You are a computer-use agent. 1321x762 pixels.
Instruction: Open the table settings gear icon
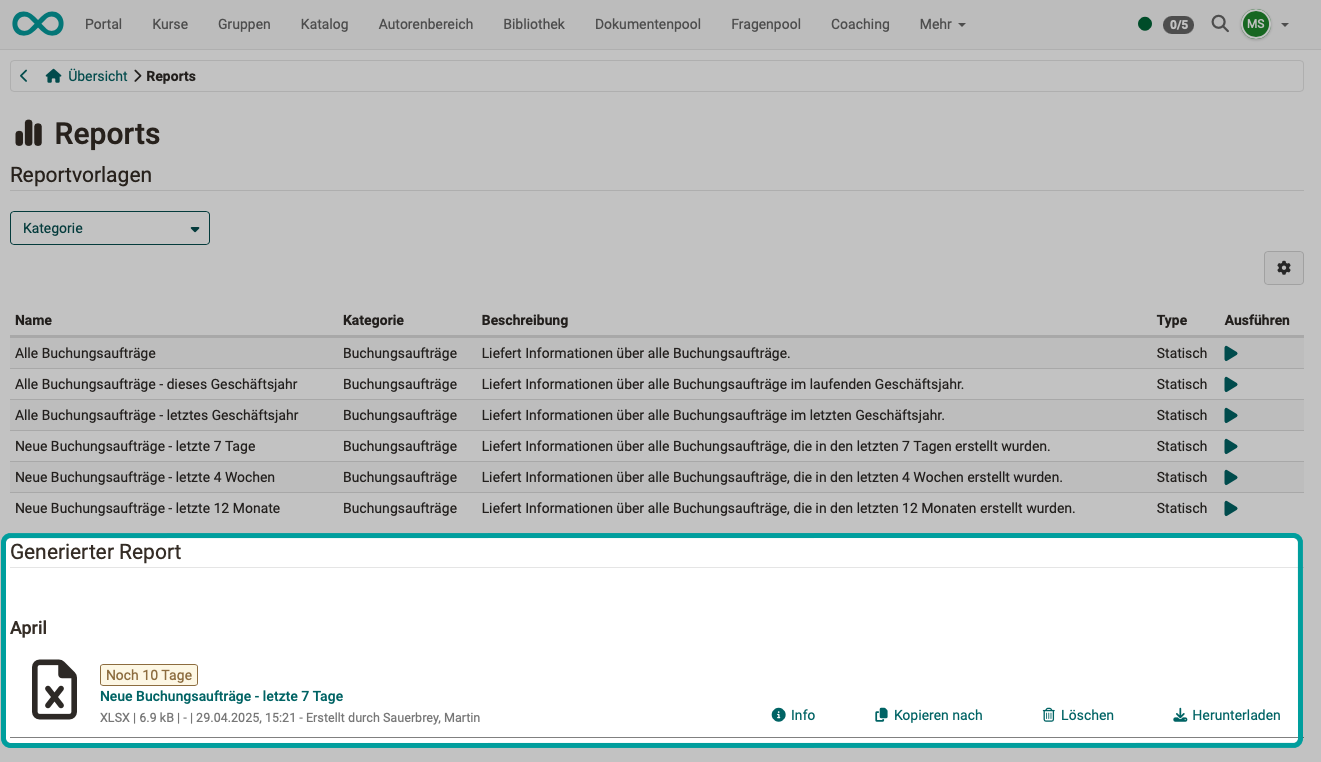(1283, 267)
